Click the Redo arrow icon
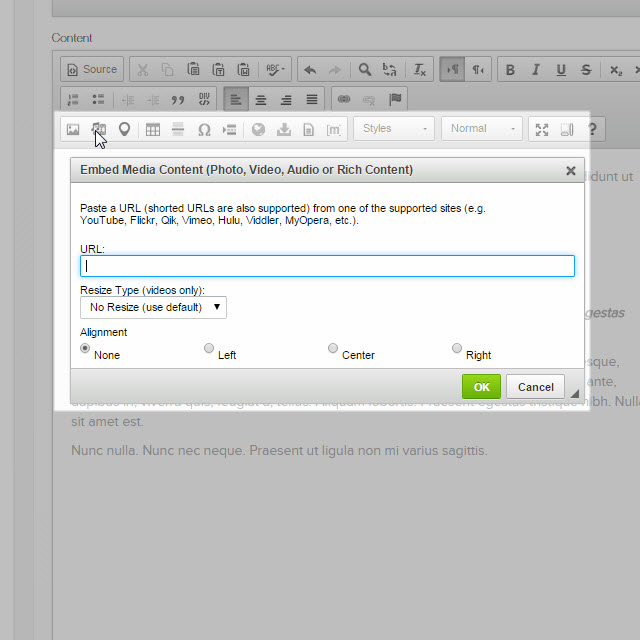 coord(335,70)
